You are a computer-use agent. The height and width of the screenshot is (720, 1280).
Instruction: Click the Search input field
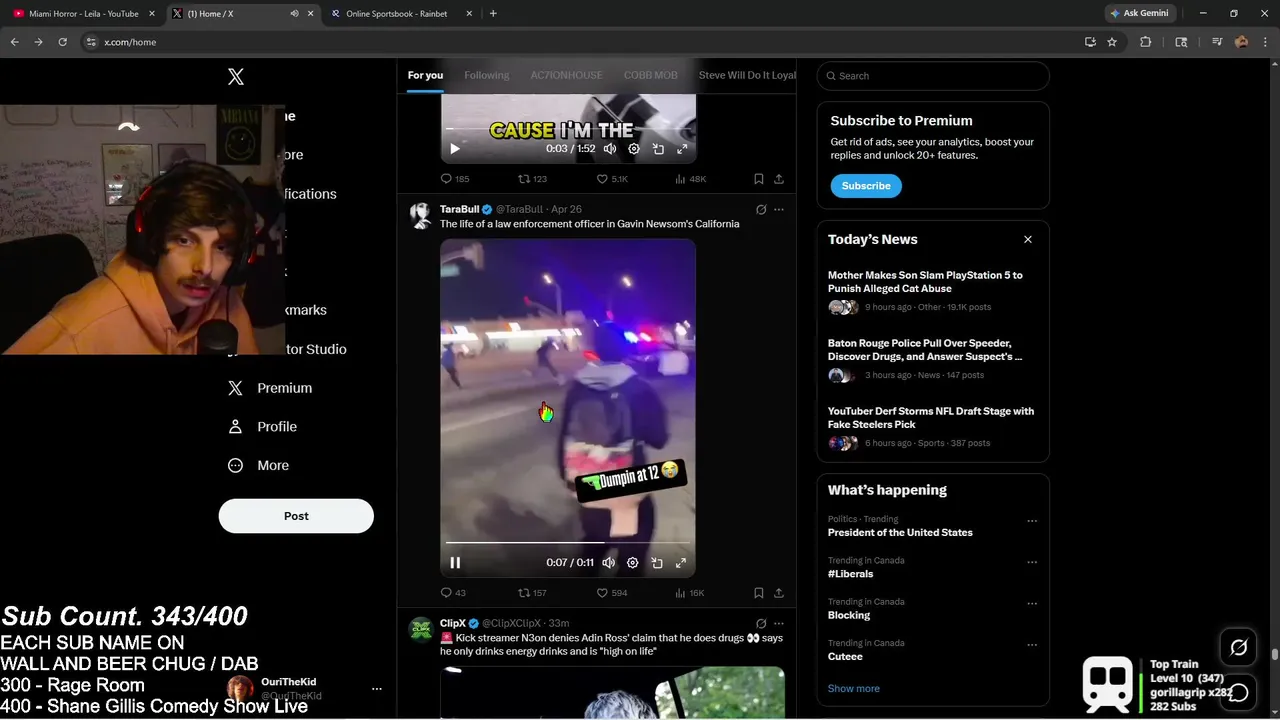point(933,76)
